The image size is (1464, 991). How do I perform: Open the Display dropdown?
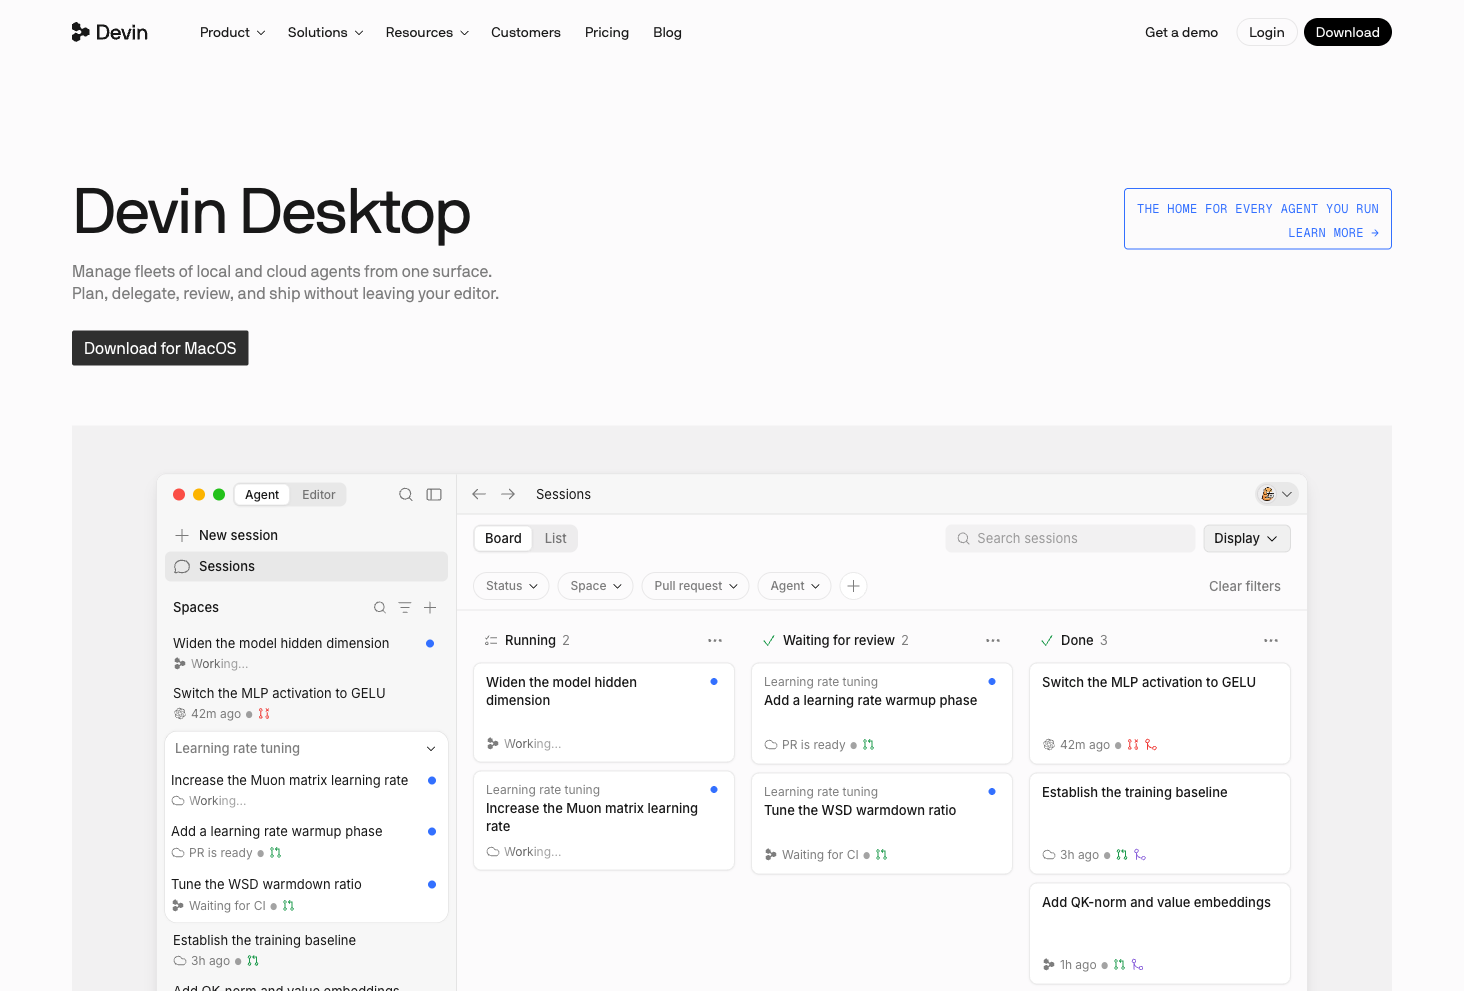1246,538
